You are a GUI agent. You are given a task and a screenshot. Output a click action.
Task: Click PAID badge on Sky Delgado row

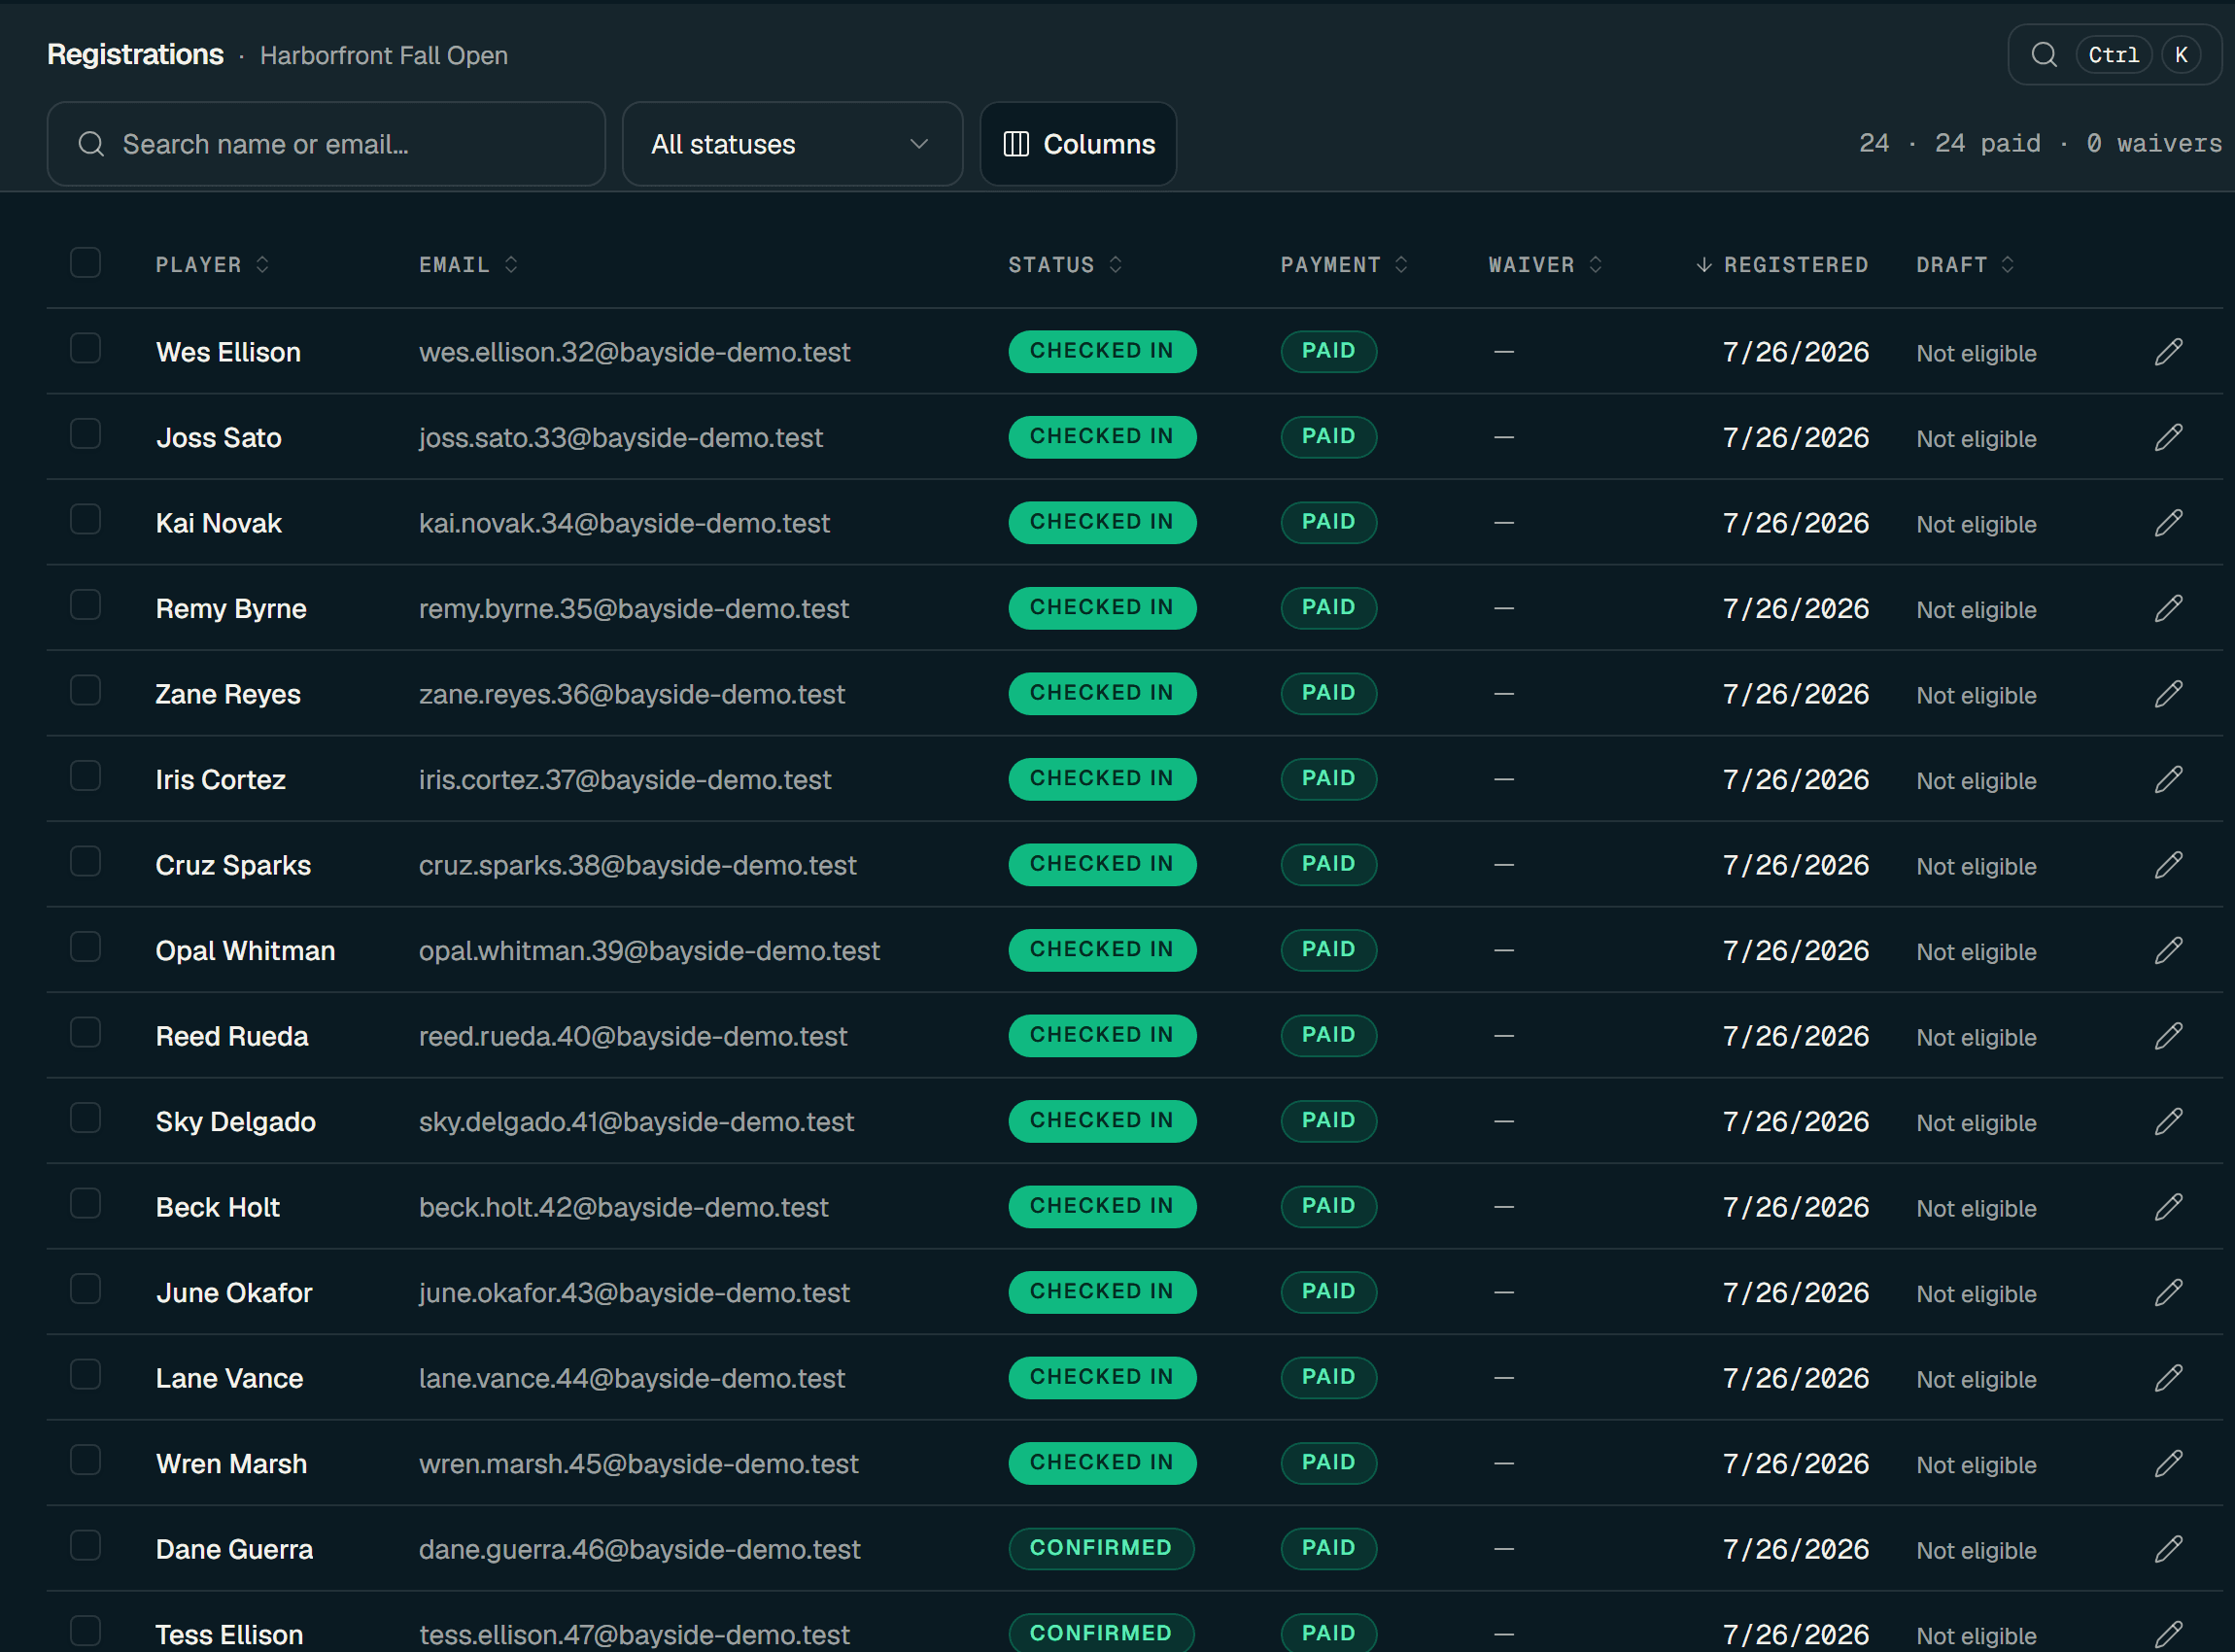(x=1329, y=1121)
